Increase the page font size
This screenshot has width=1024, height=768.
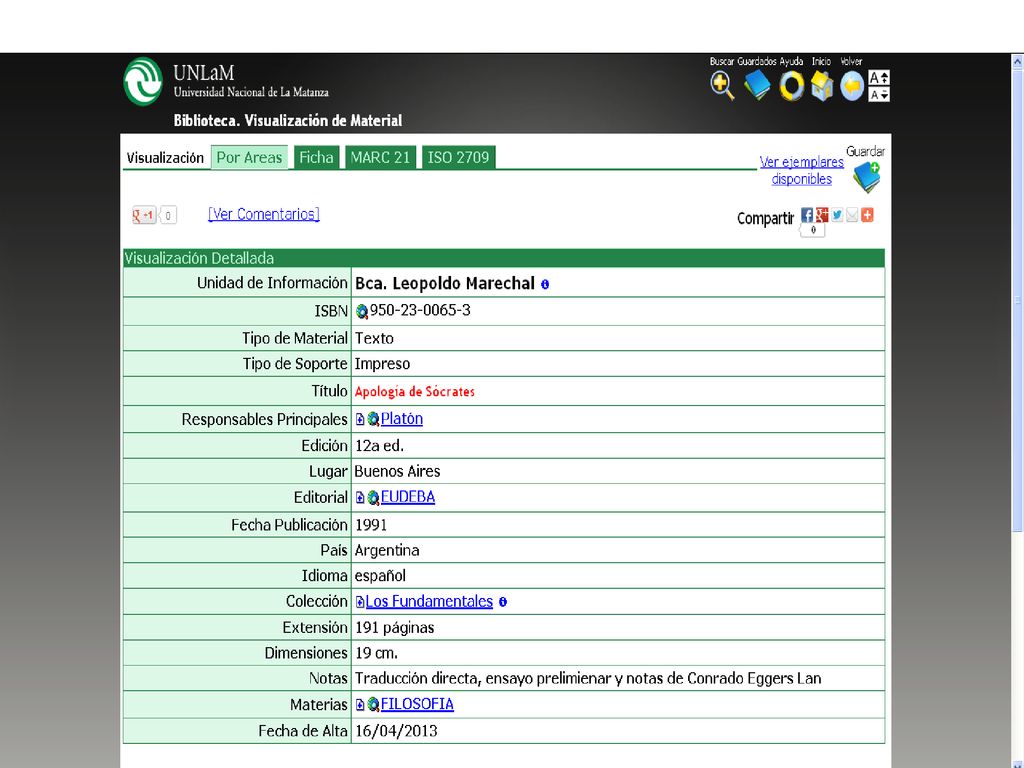click(879, 78)
